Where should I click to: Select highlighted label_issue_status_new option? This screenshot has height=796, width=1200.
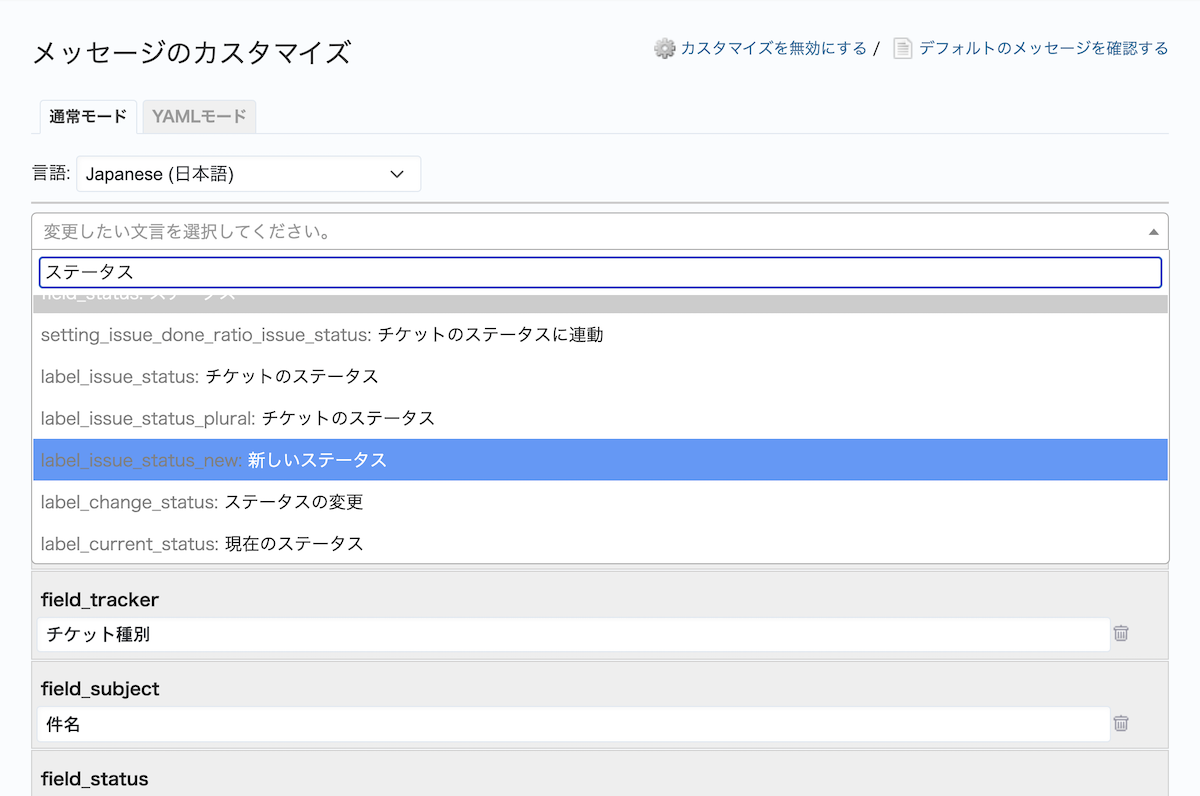pyautogui.click(x=213, y=460)
